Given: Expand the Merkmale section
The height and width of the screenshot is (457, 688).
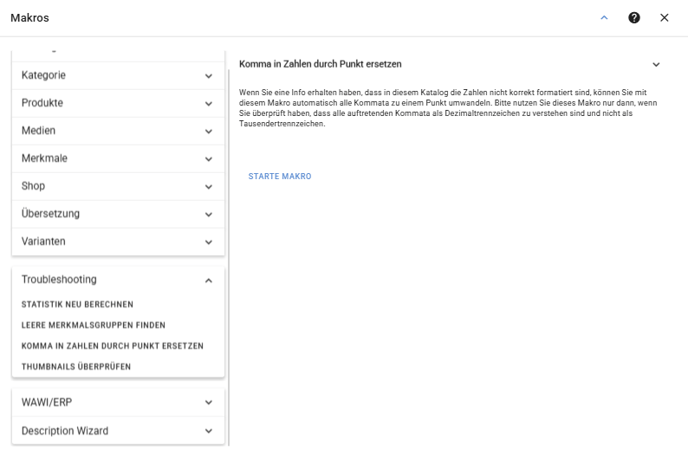Looking at the screenshot, I should tap(118, 158).
